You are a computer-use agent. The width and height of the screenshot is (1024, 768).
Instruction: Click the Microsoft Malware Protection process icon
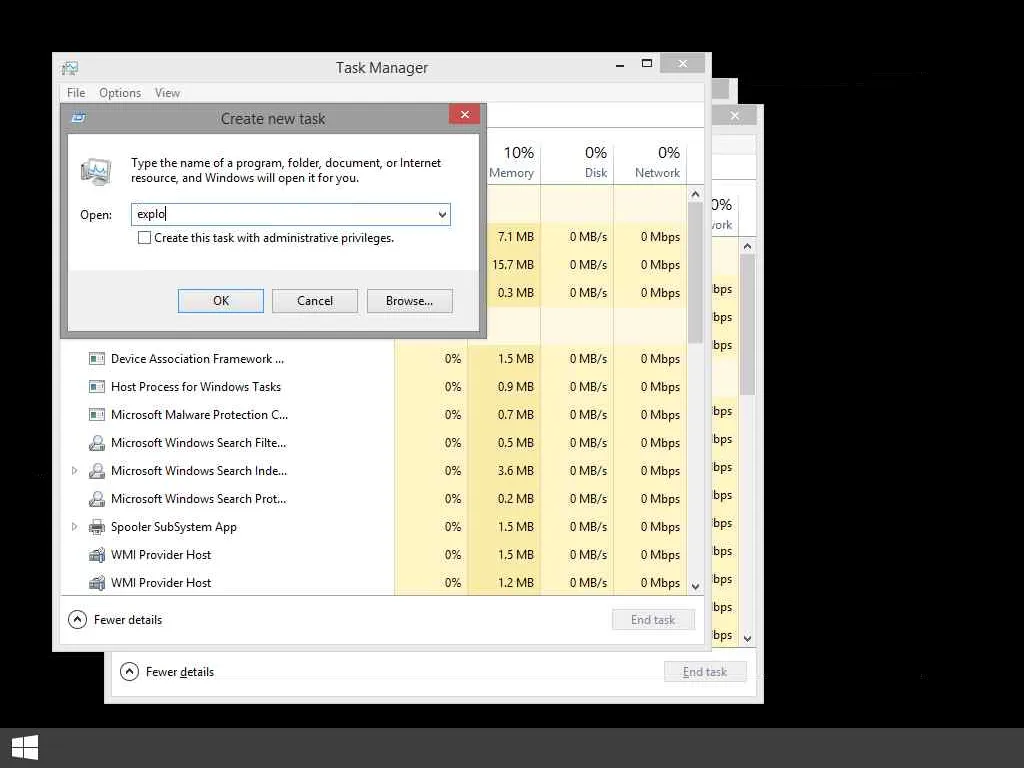(x=97, y=415)
